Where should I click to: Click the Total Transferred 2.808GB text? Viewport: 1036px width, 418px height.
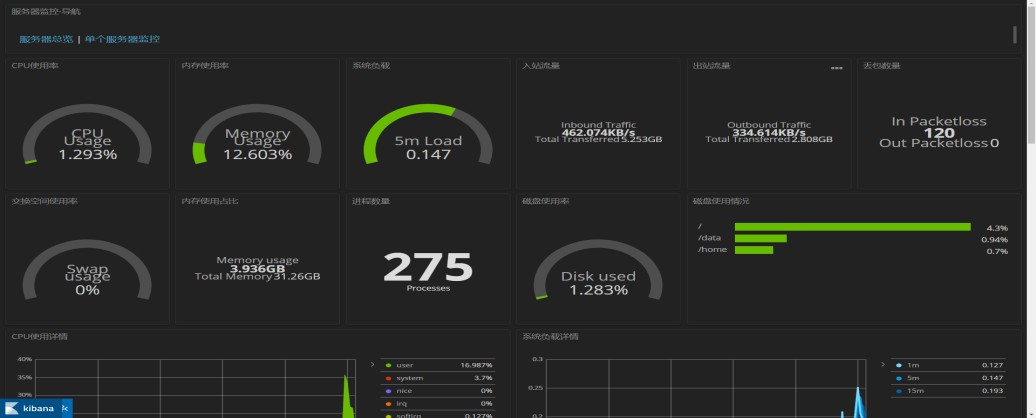pos(768,139)
